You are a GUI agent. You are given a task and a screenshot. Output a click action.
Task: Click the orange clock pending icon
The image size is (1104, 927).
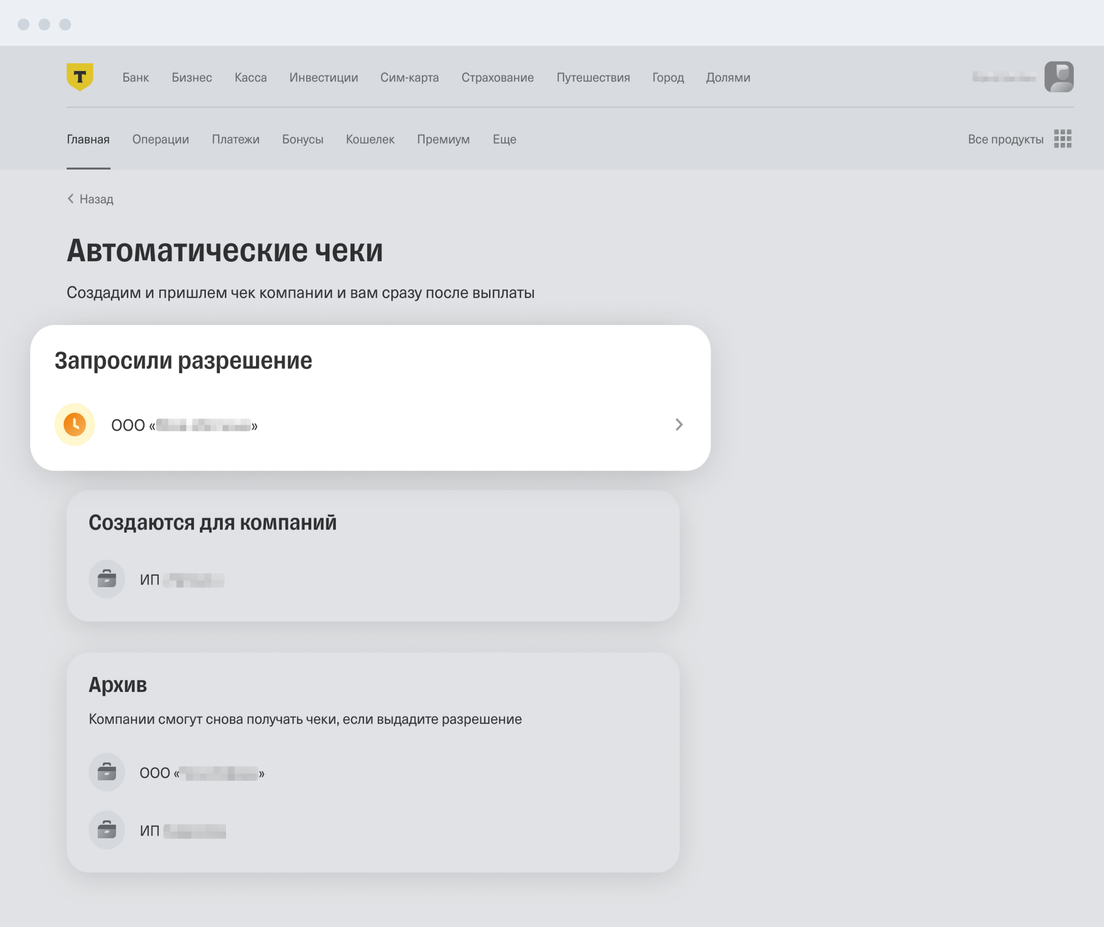tap(75, 424)
